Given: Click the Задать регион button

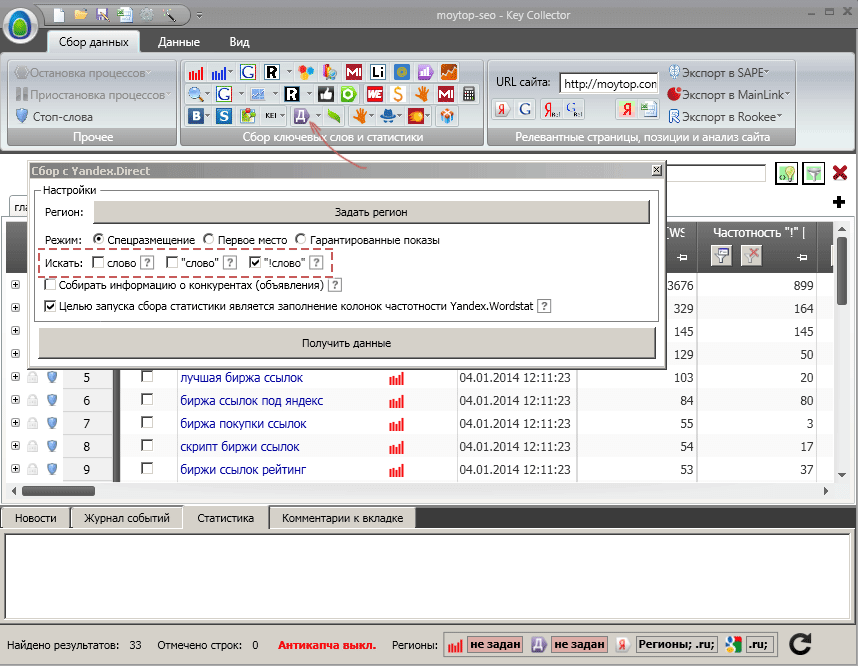Looking at the screenshot, I should click(371, 212).
